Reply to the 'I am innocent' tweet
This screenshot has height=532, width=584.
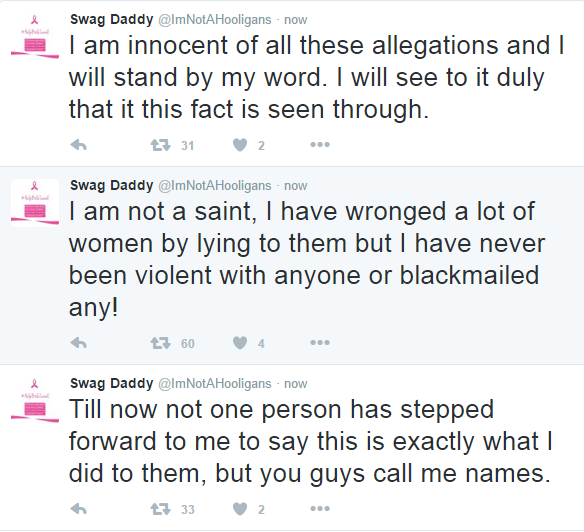point(79,145)
